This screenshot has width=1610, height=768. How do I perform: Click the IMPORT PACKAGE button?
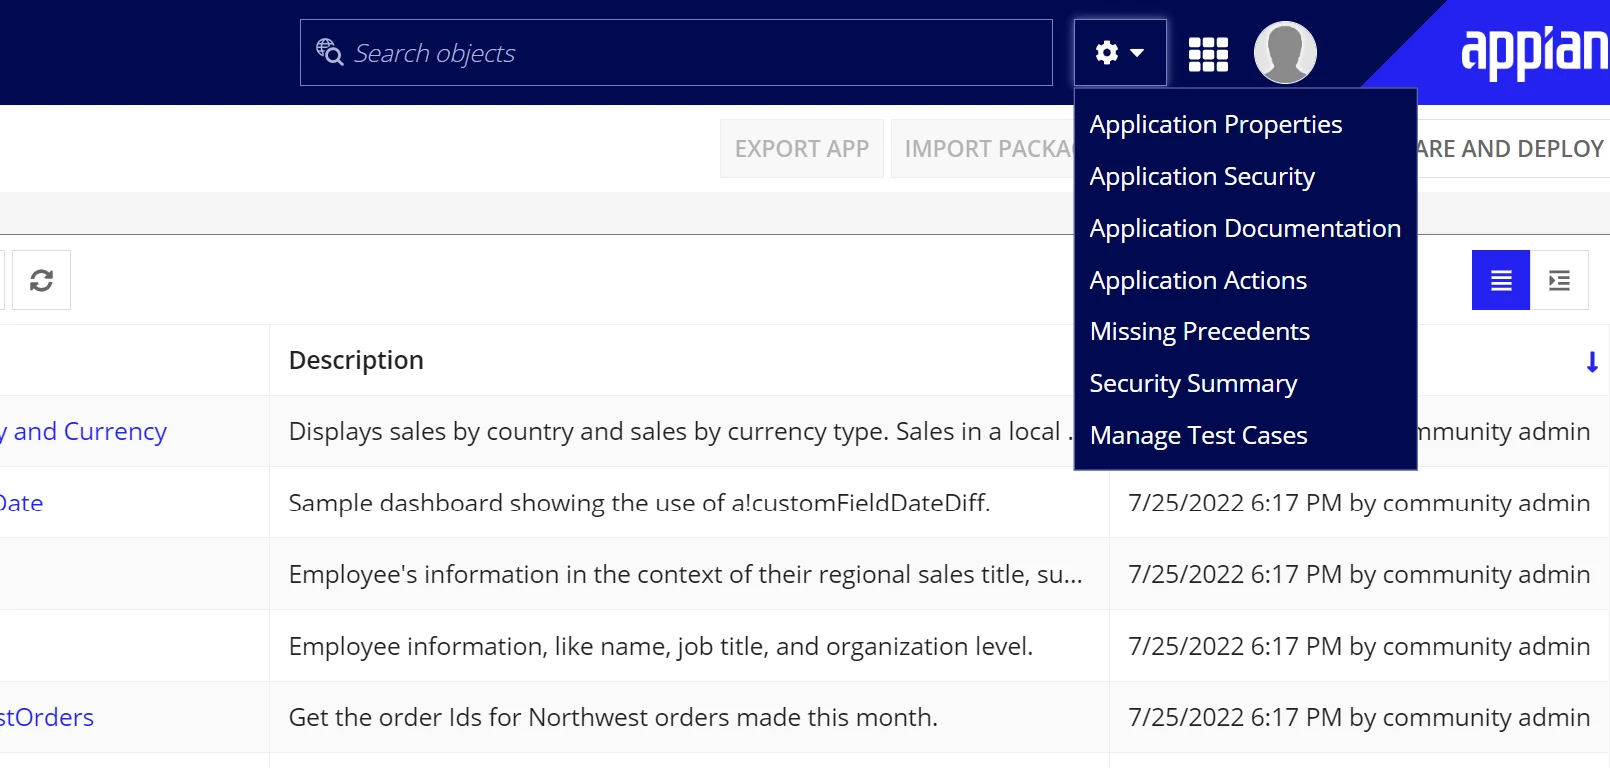coord(983,149)
